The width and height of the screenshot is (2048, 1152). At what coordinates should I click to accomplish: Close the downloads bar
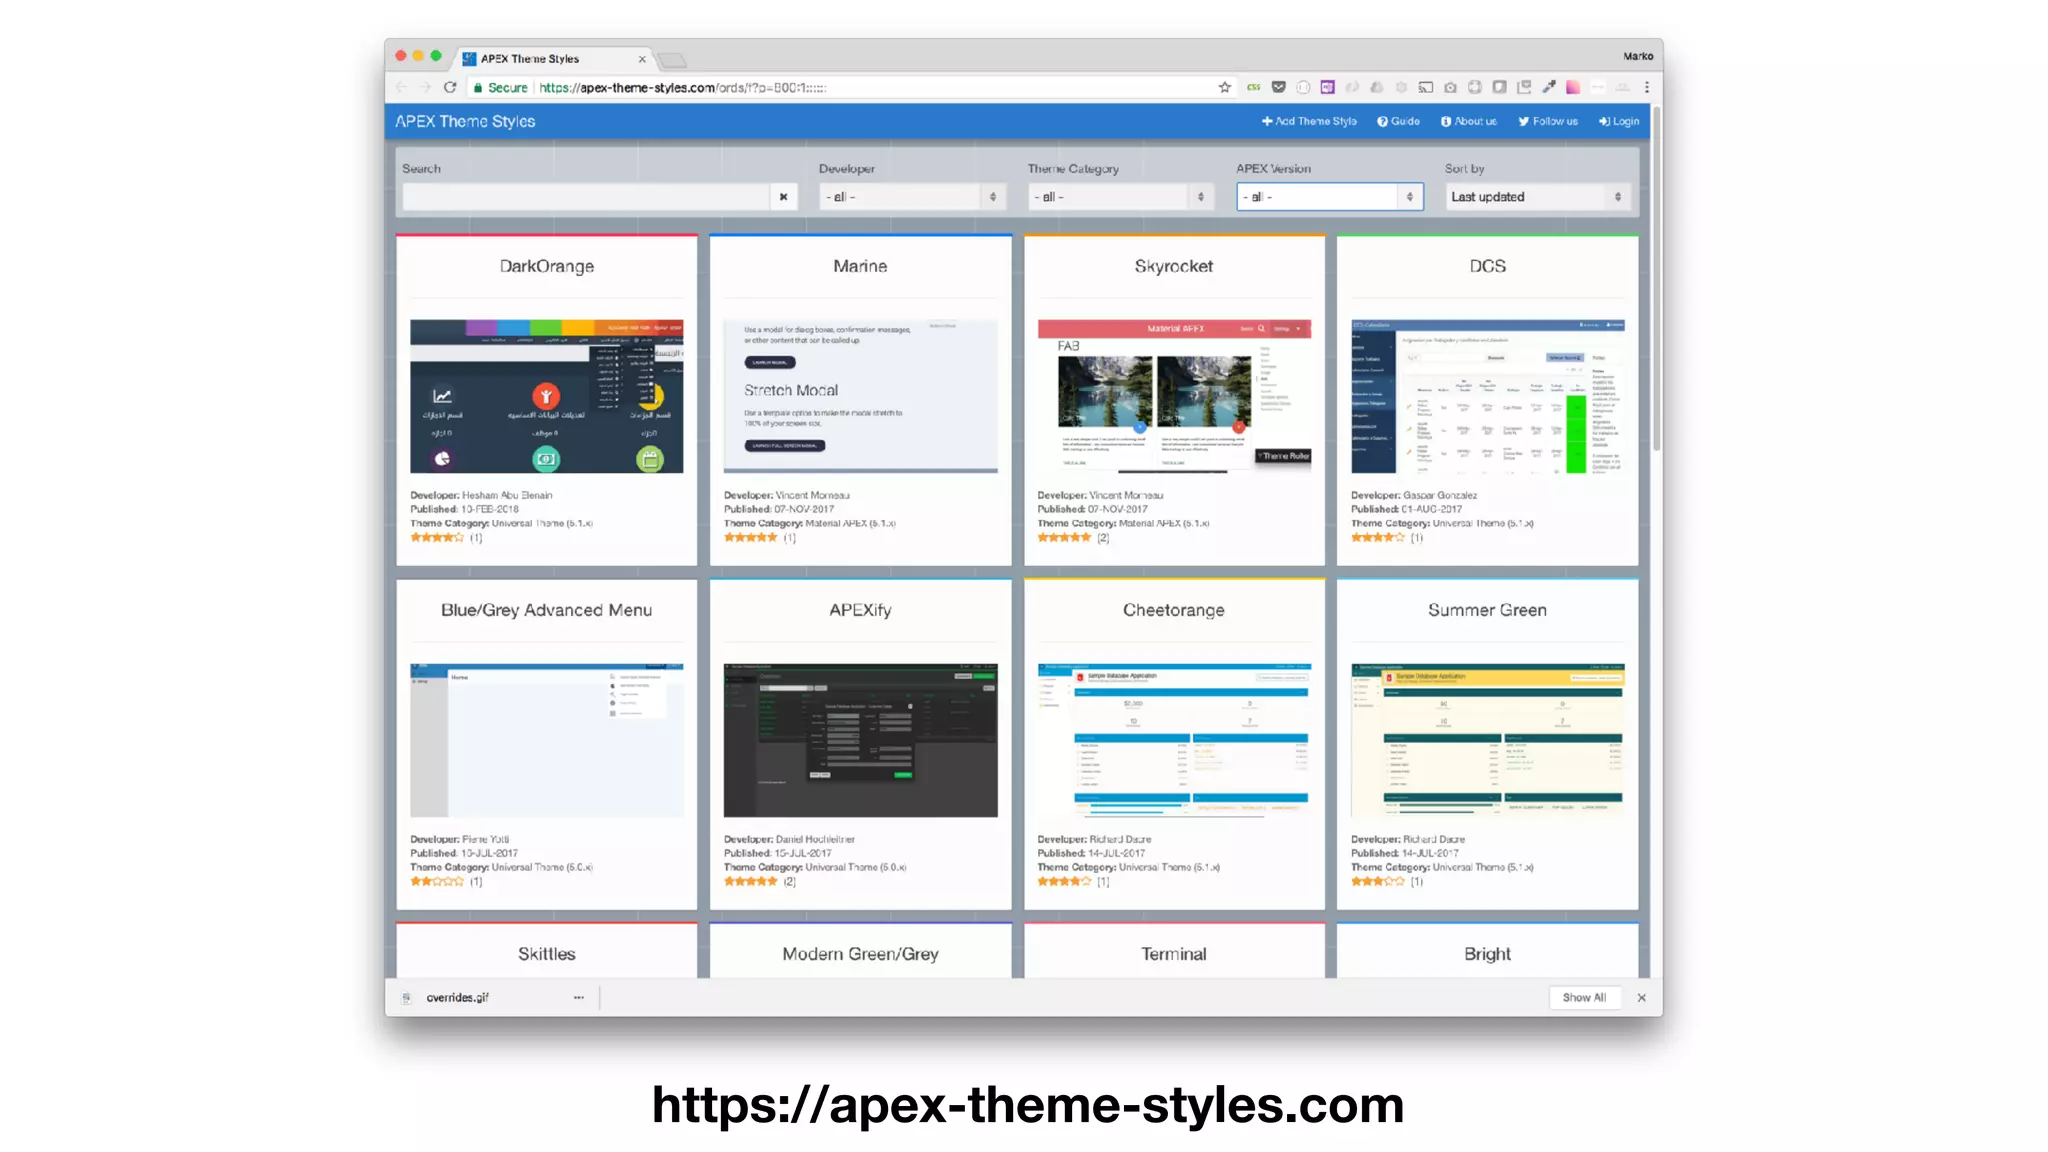[1642, 998]
